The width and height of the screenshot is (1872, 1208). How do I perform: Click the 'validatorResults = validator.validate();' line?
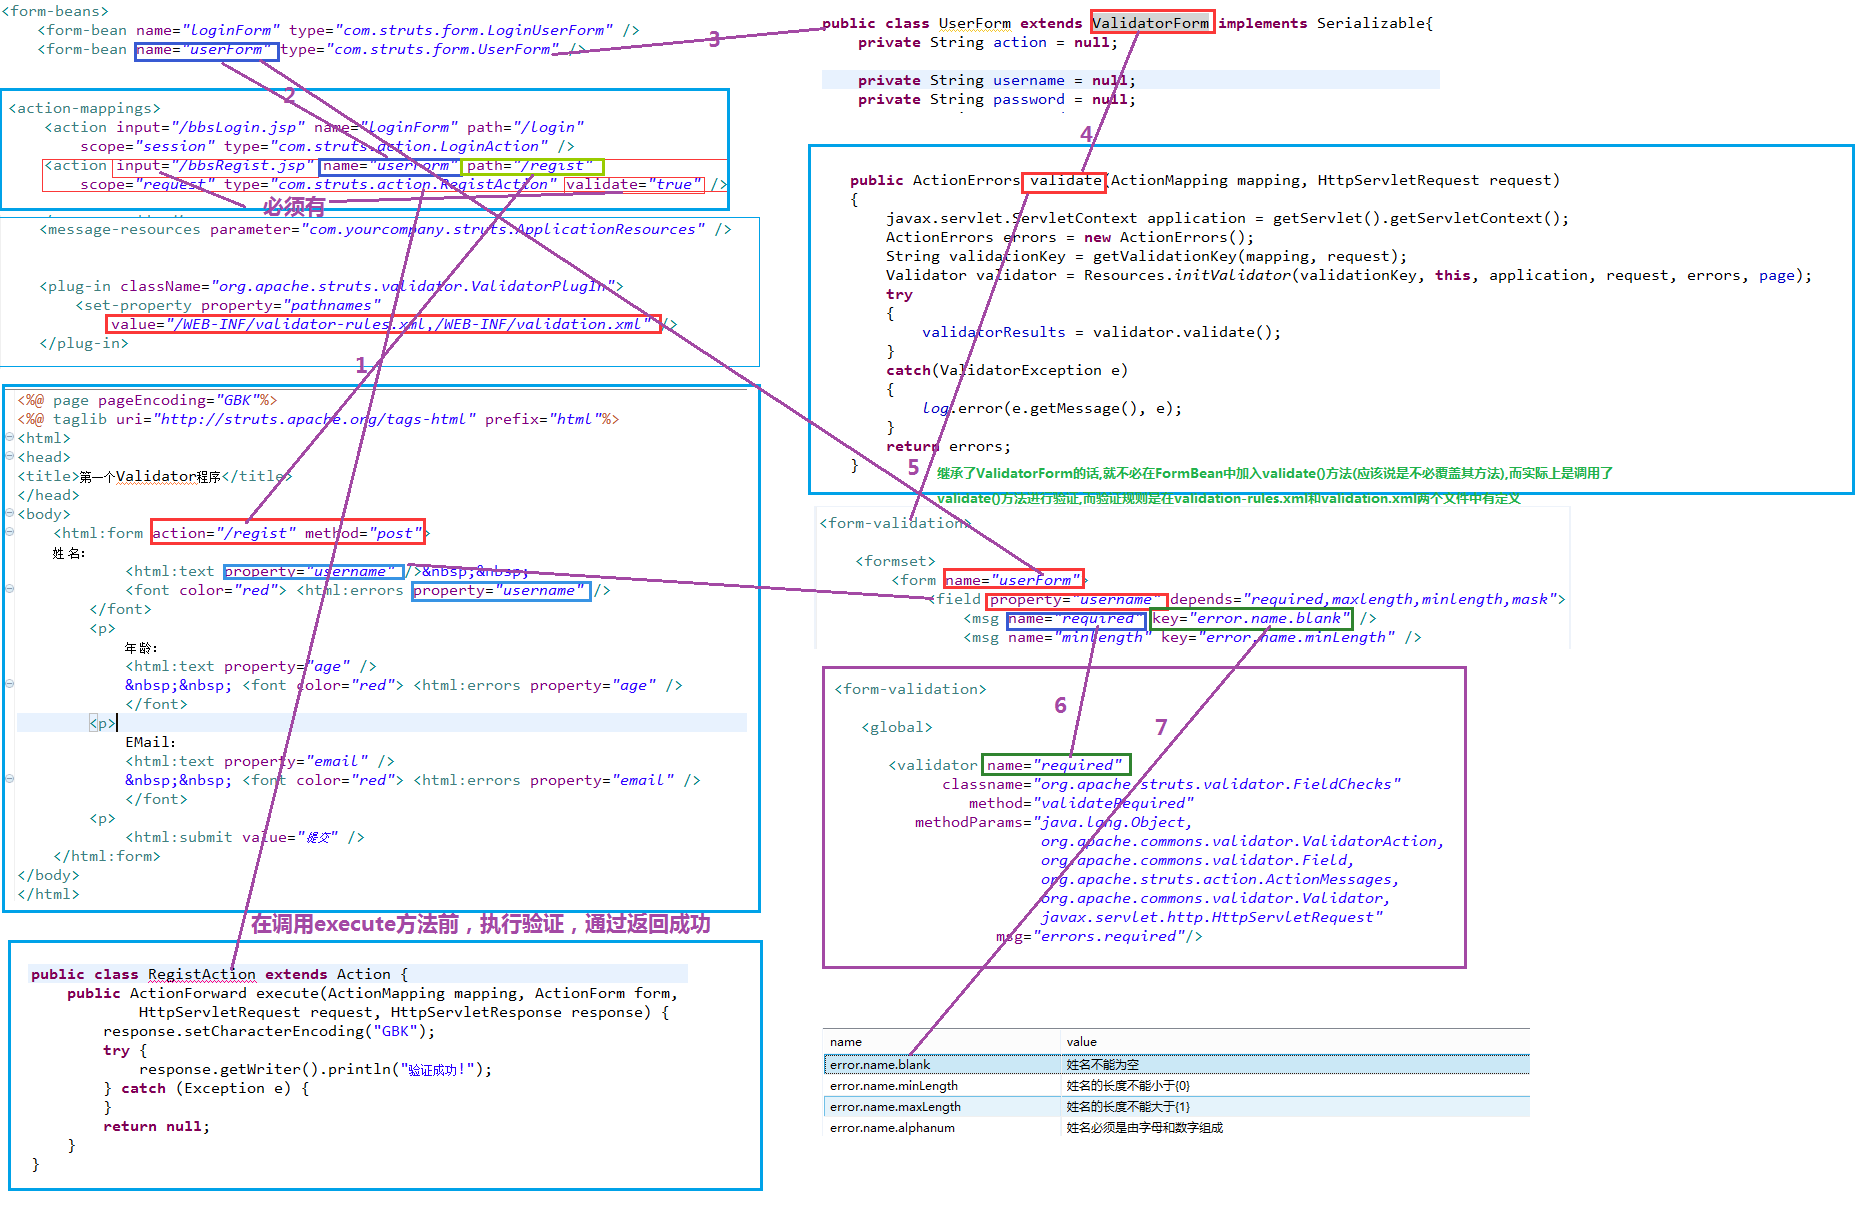1101,332
